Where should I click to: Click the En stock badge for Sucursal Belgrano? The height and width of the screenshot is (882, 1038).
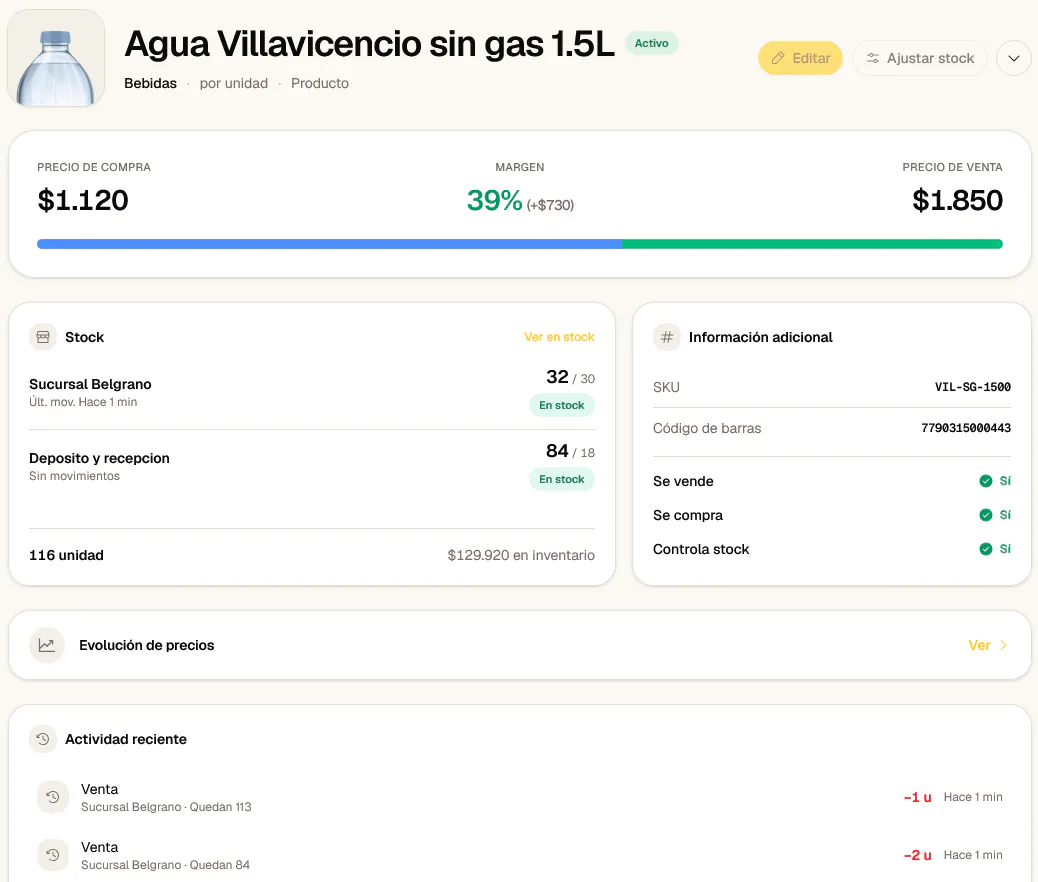coord(561,405)
